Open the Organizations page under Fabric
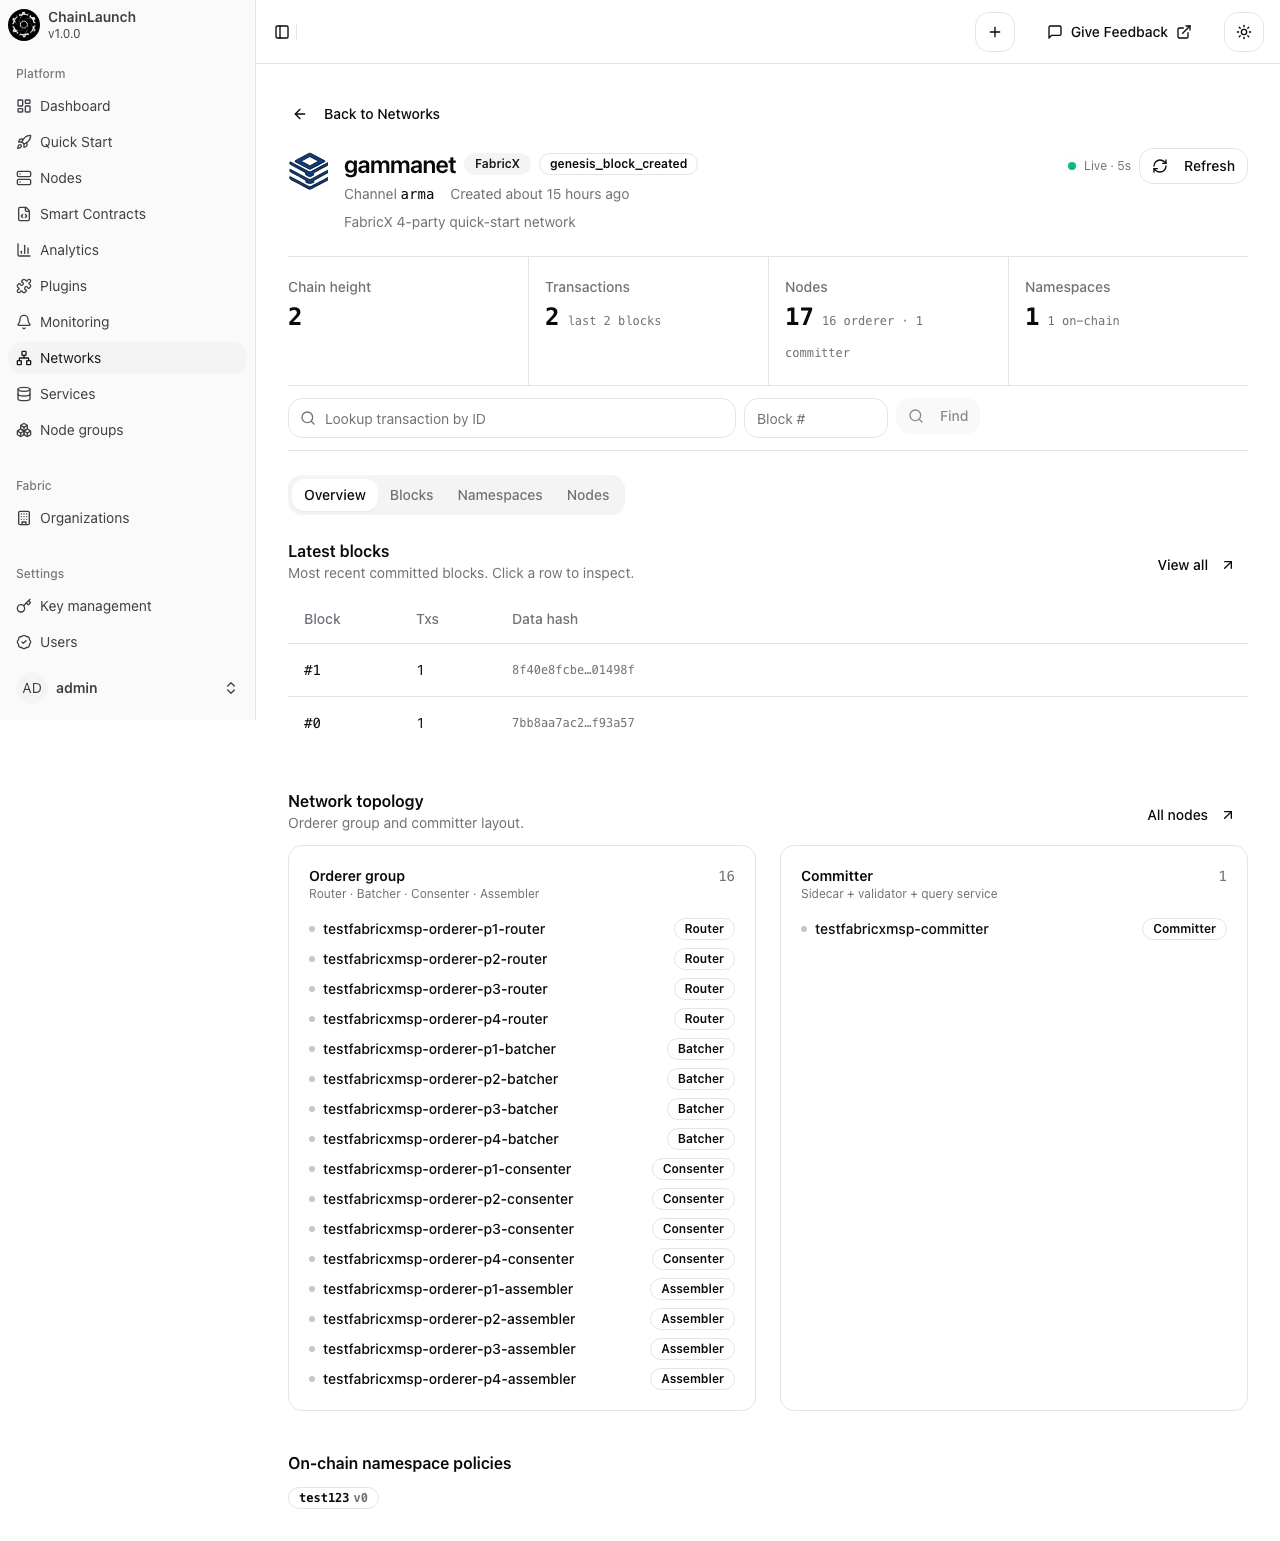Image resolution: width=1280 pixels, height=1541 pixels. (x=84, y=518)
